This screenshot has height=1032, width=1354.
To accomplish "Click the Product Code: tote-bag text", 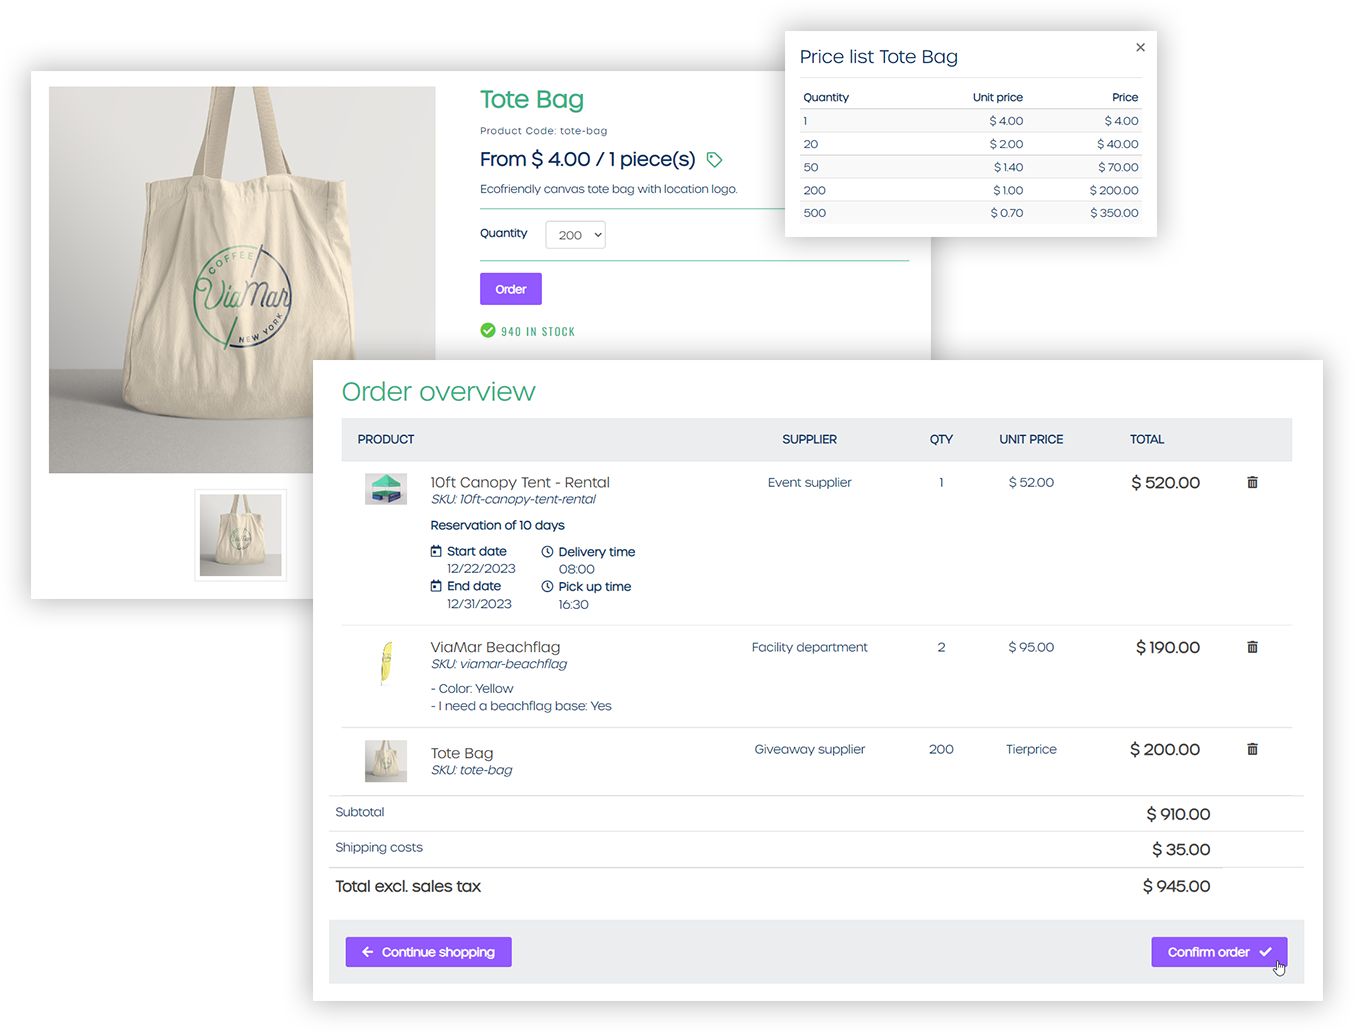I will coord(544,131).
